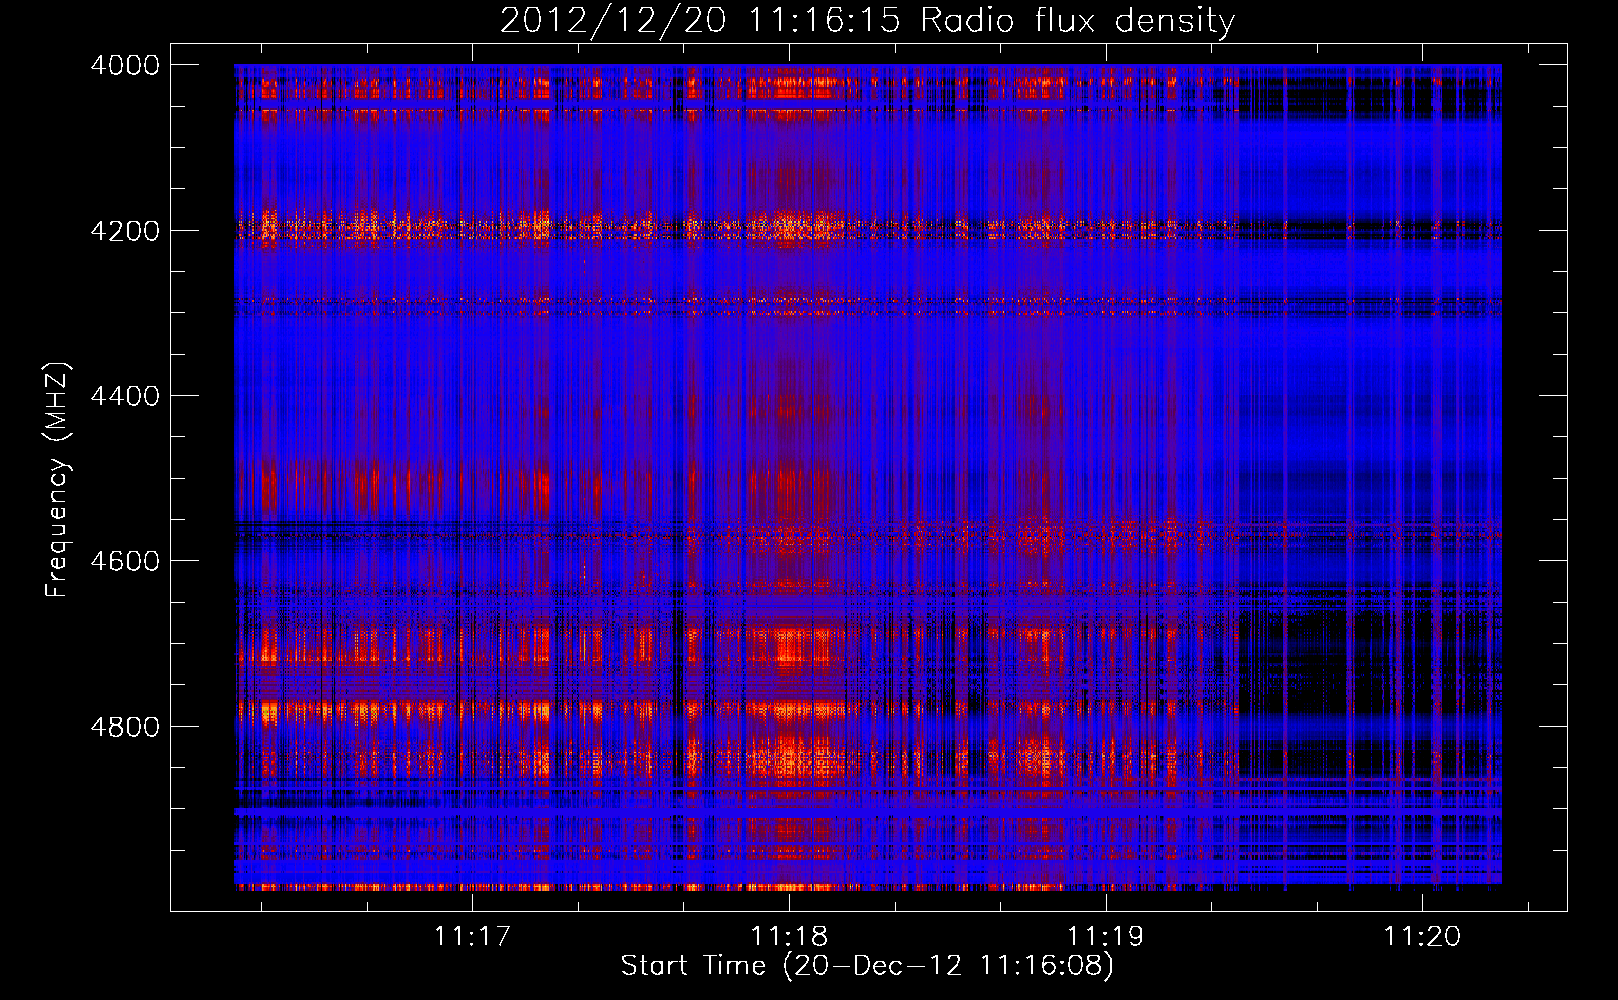Select the 4000 frequency tick label

coord(125,65)
